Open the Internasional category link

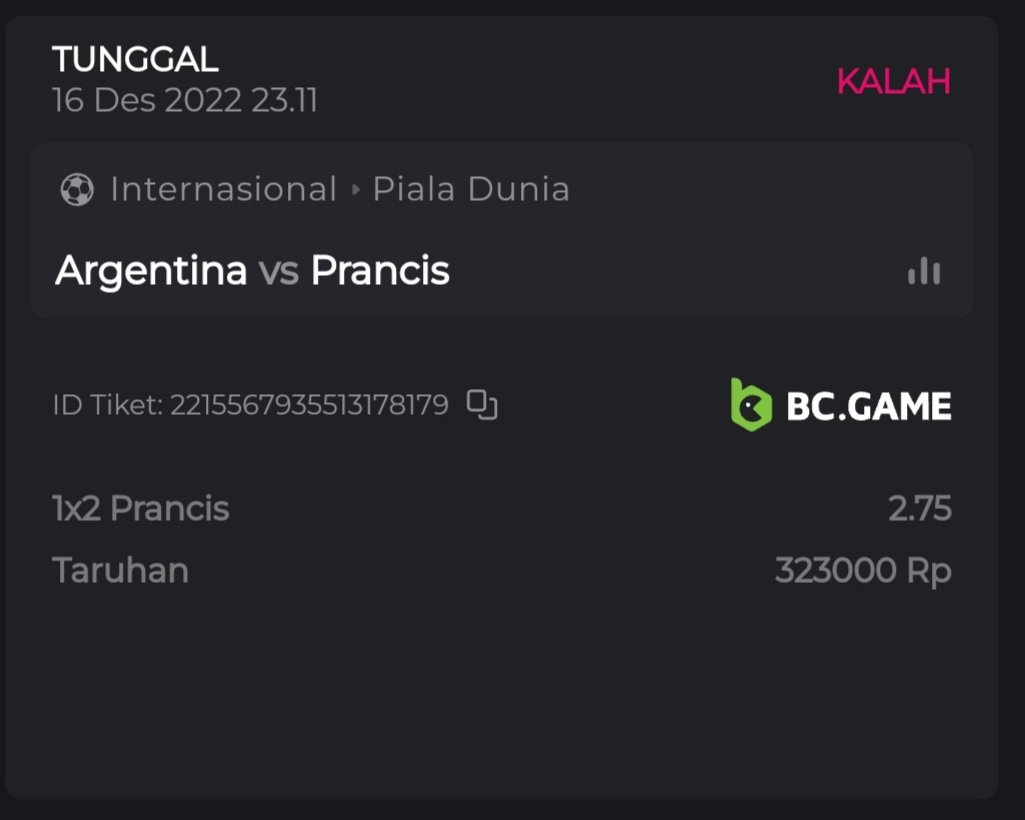click(223, 189)
